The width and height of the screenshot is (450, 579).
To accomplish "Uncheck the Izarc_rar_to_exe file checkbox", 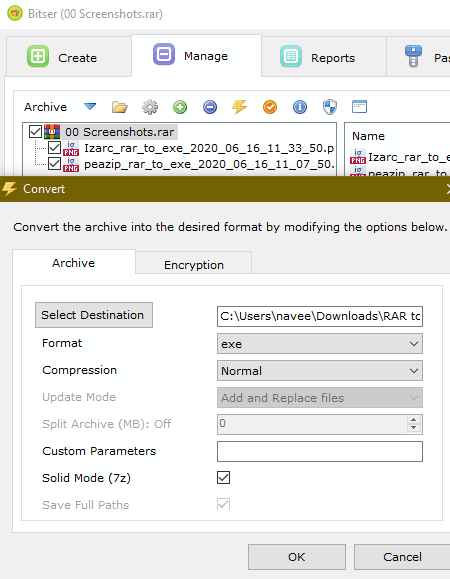I will [55, 148].
